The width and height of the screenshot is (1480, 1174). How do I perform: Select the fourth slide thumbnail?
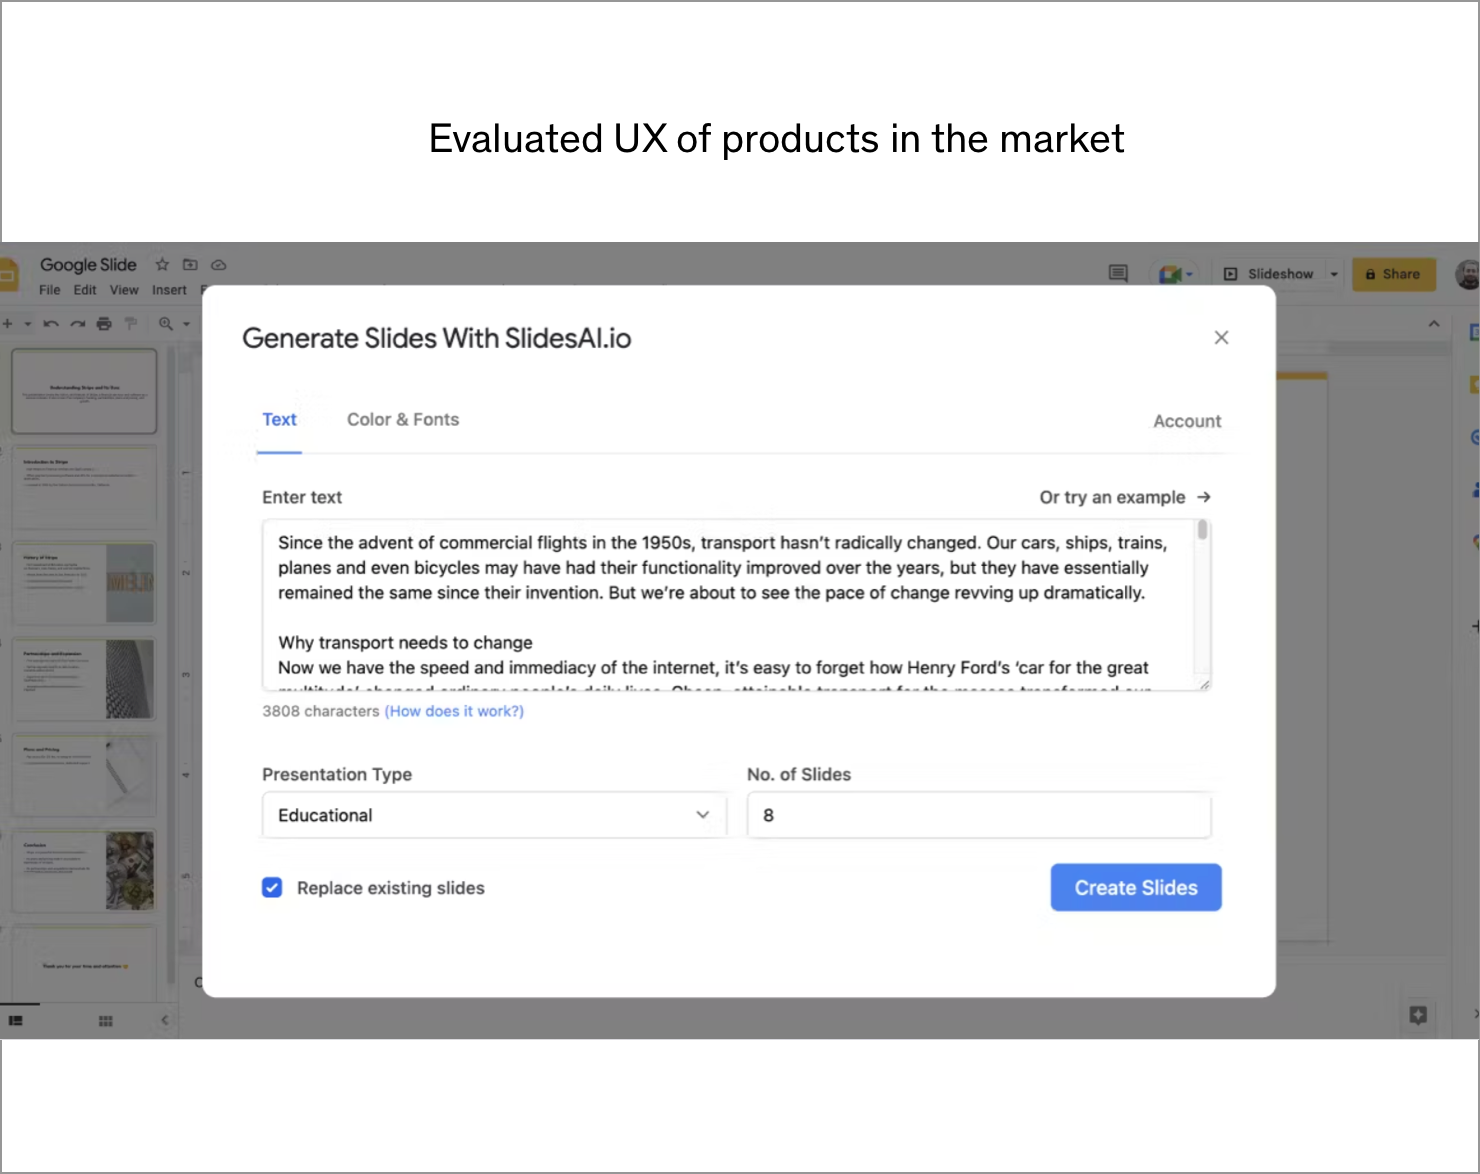84,679
